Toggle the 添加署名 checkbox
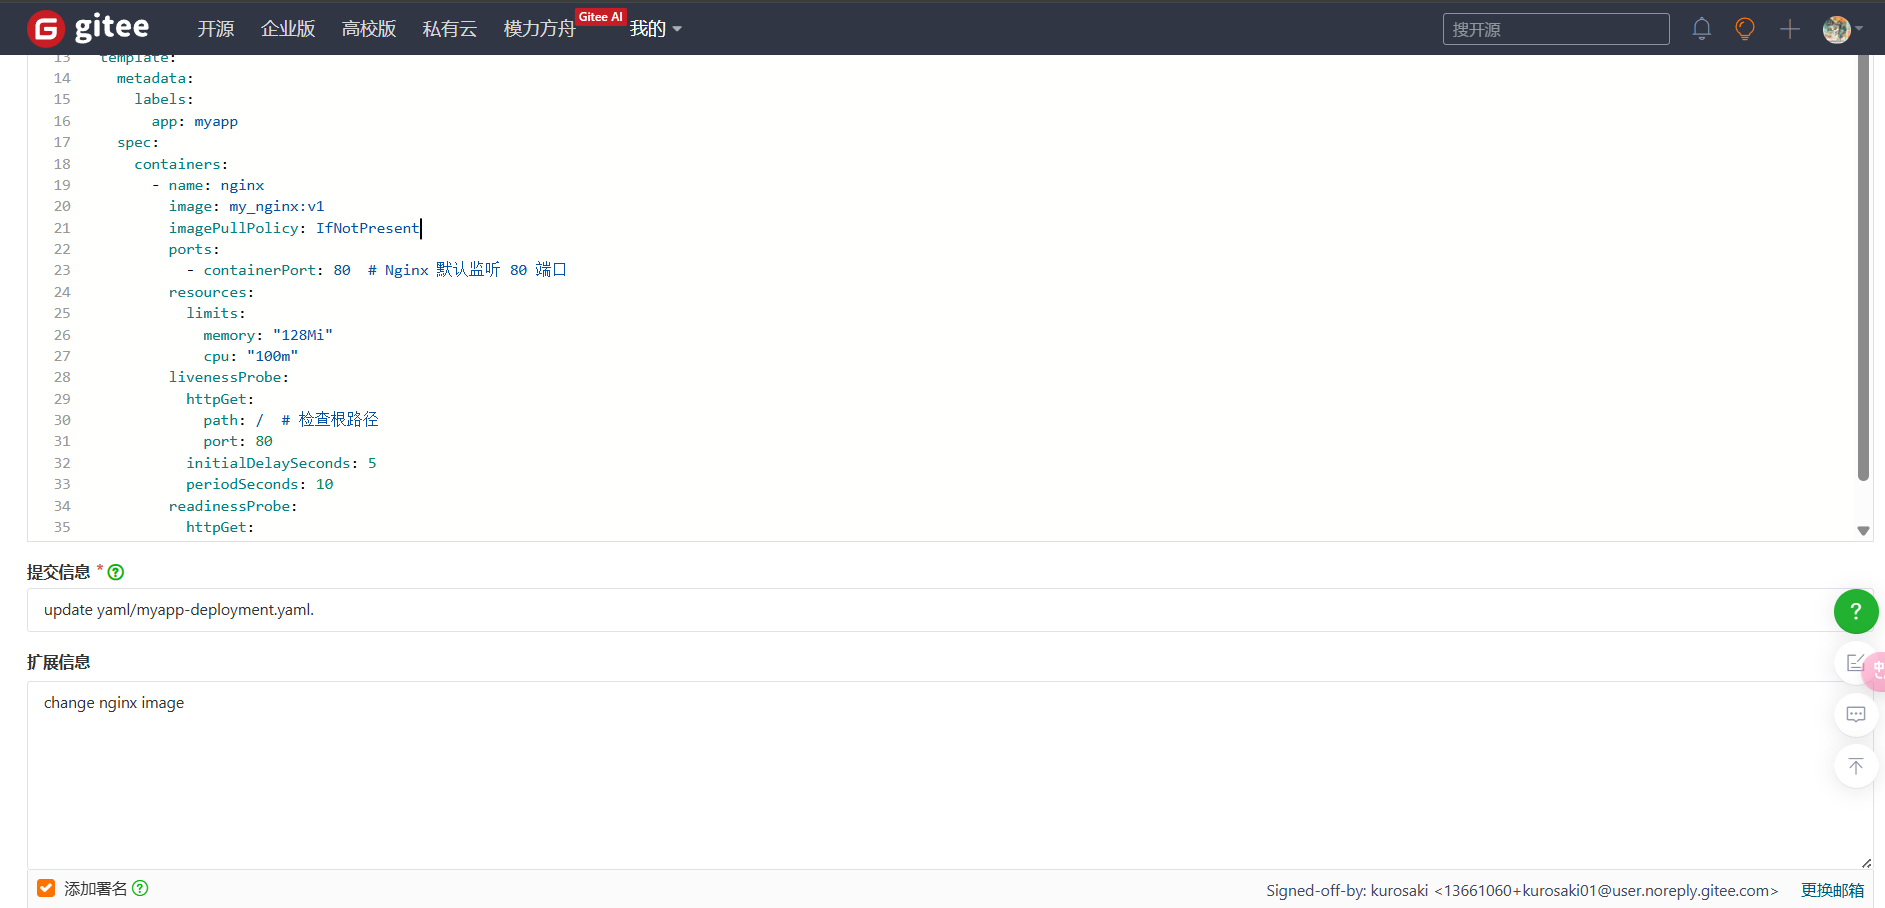Image resolution: width=1885 pixels, height=908 pixels. click(x=46, y=888)
